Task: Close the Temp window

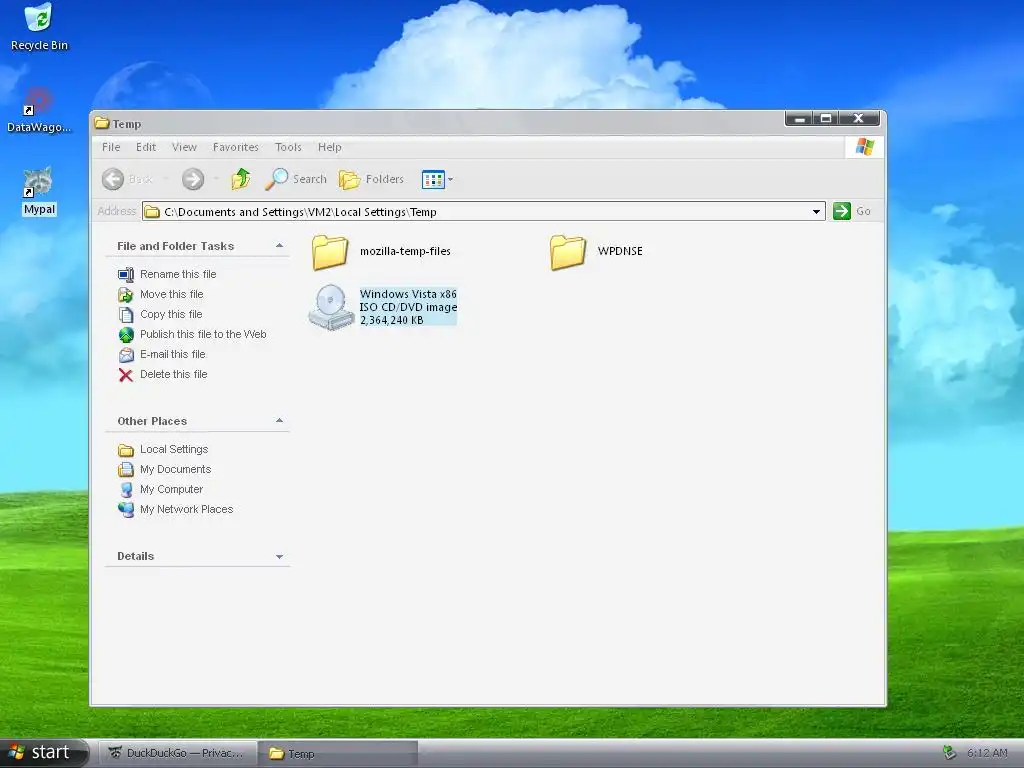Action: pos(859,118)
